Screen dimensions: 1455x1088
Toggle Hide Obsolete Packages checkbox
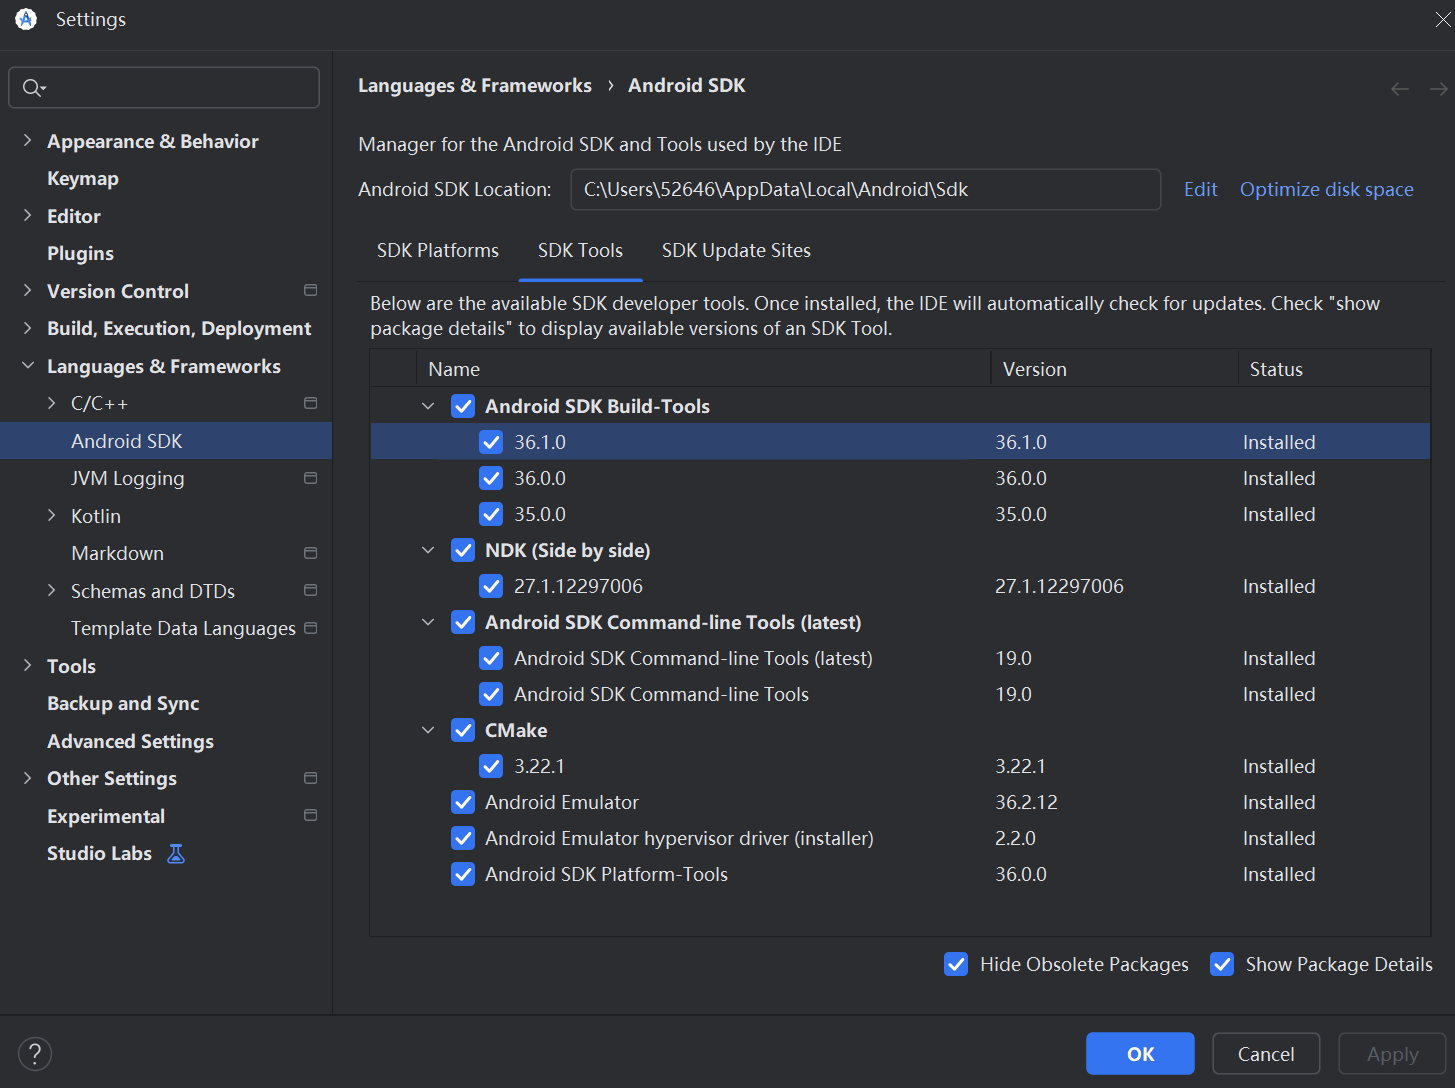pos(956,964)
